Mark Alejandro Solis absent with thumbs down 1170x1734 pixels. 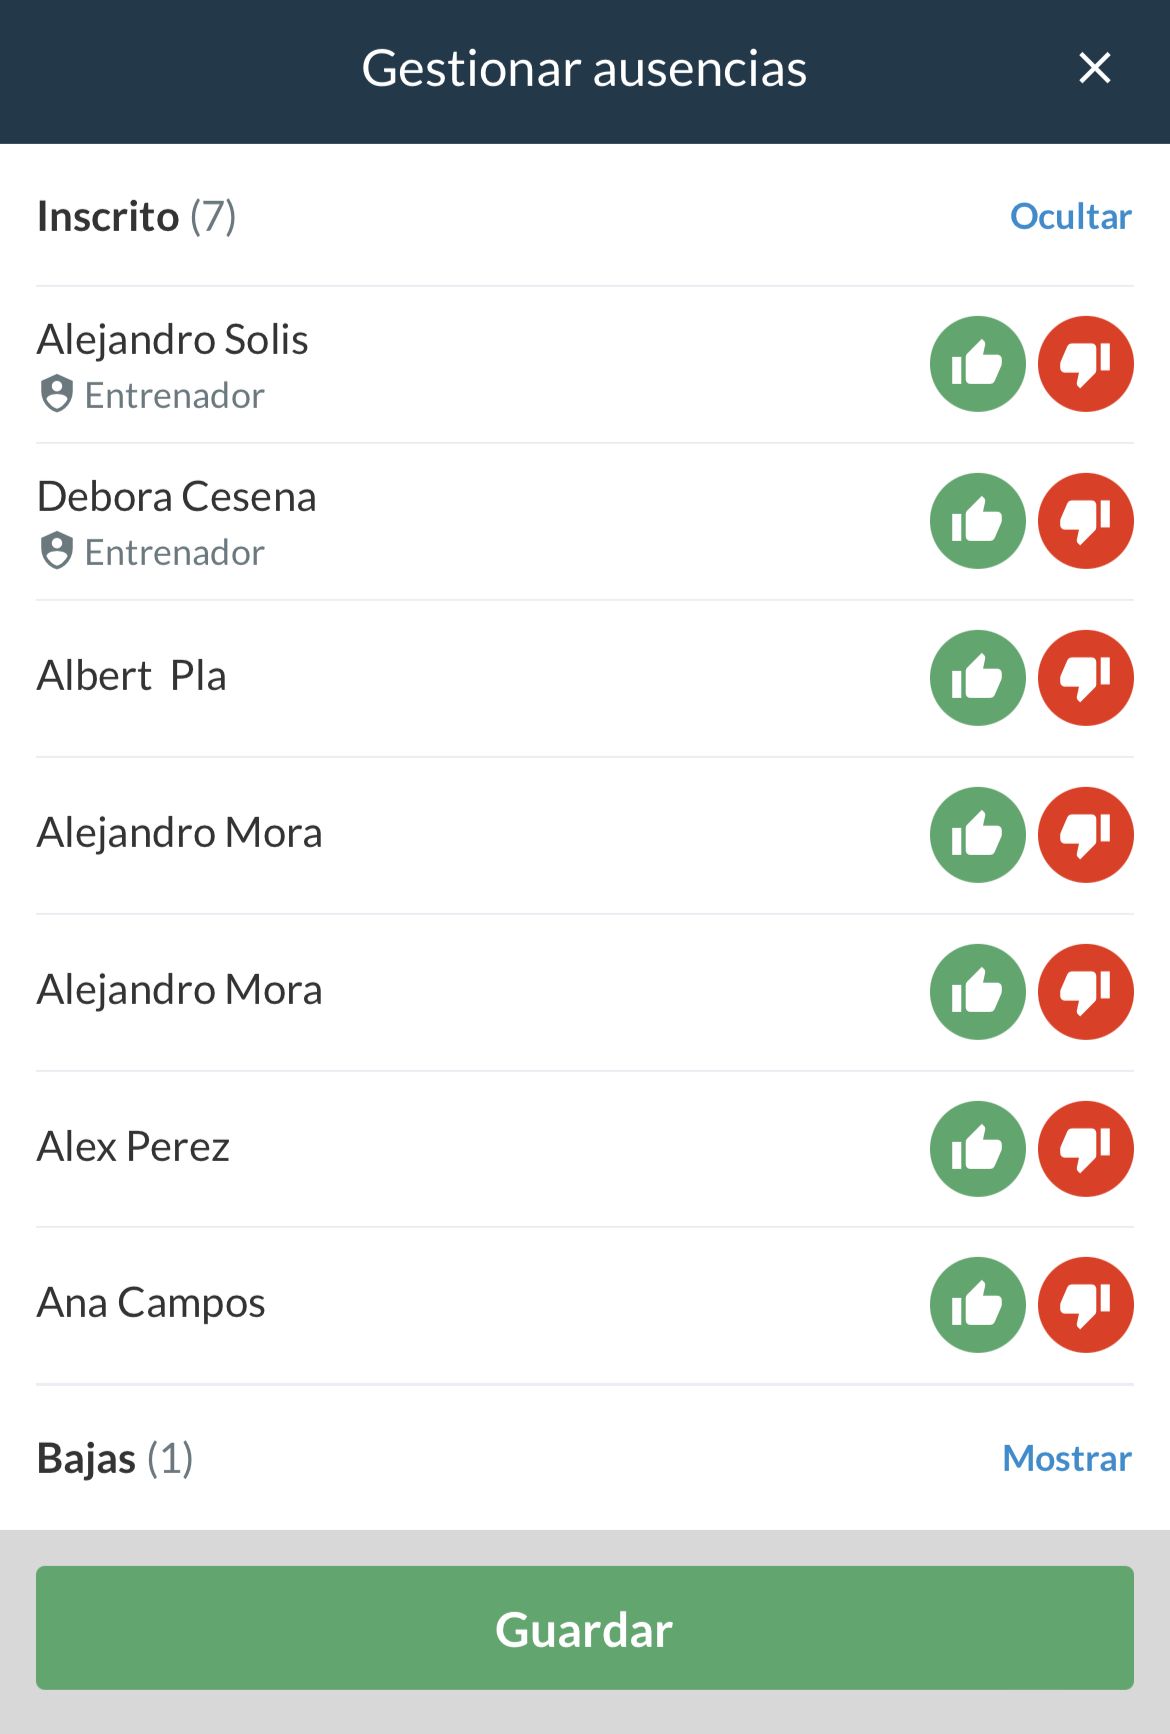(x=1085, y=364)
